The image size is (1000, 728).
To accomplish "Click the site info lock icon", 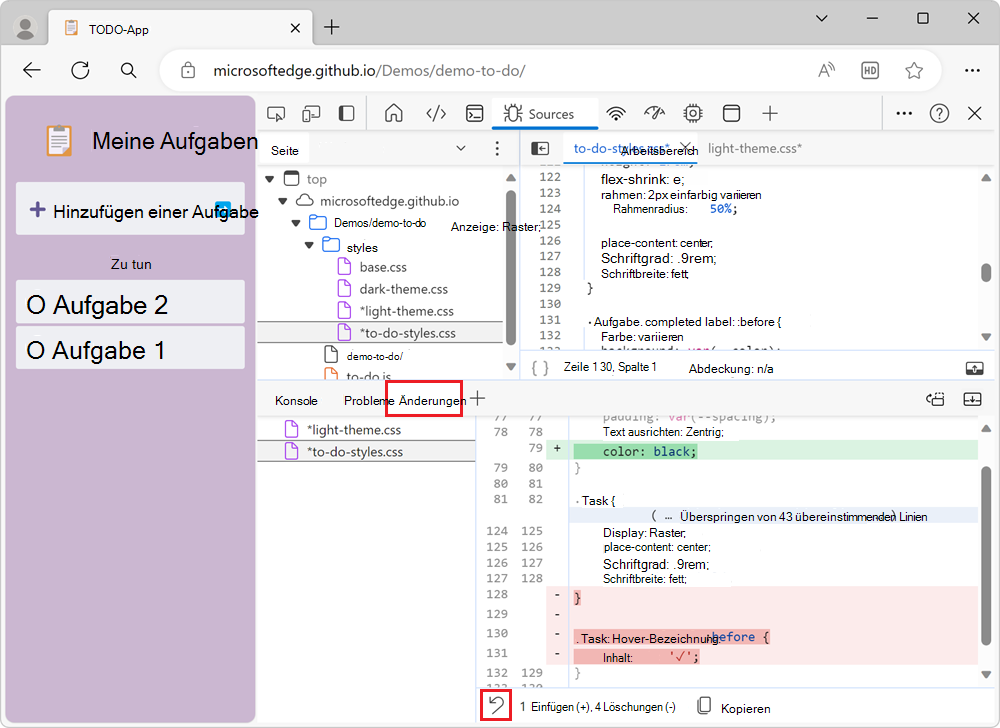I will (x=188, y=70).
